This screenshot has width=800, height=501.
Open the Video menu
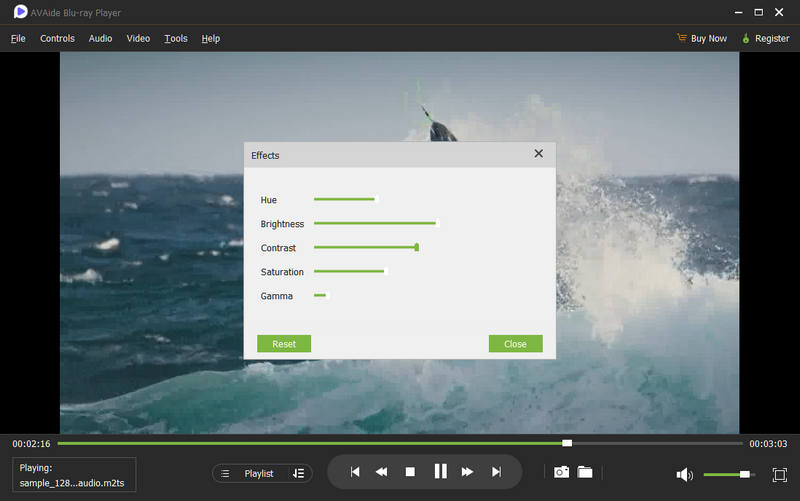(138, 38)
